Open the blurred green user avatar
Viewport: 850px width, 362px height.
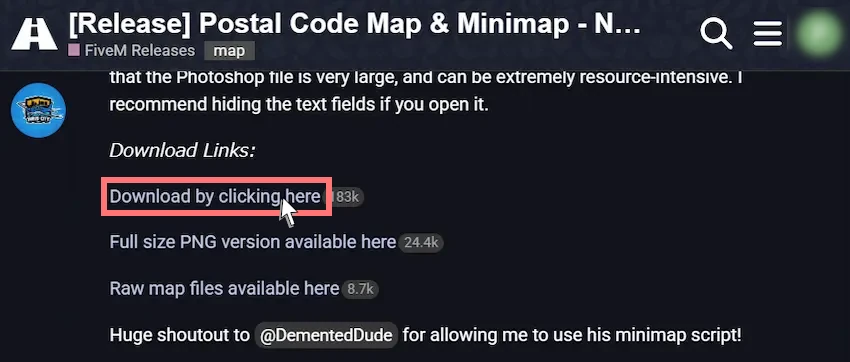tap(820, 34)
